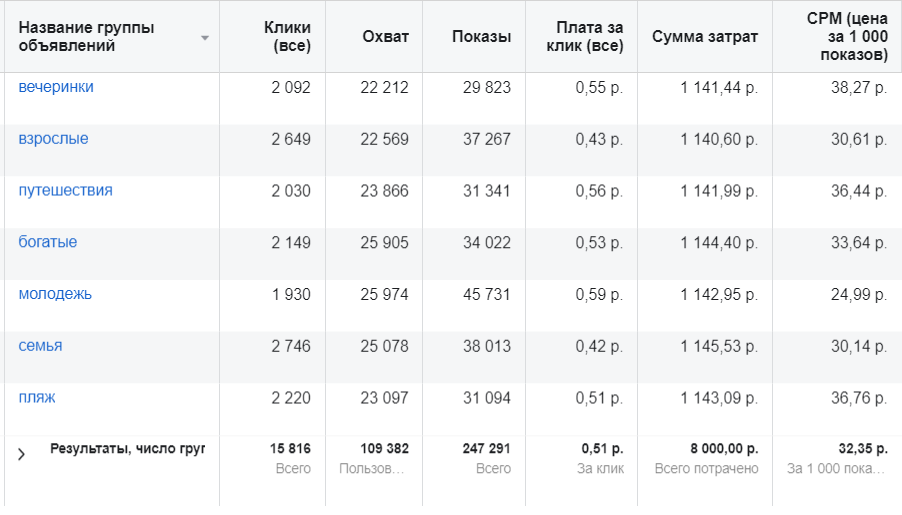The image size is (902, 515).
Task: Sort by the "Сумма затрат" column header
Action: point(705,37)
